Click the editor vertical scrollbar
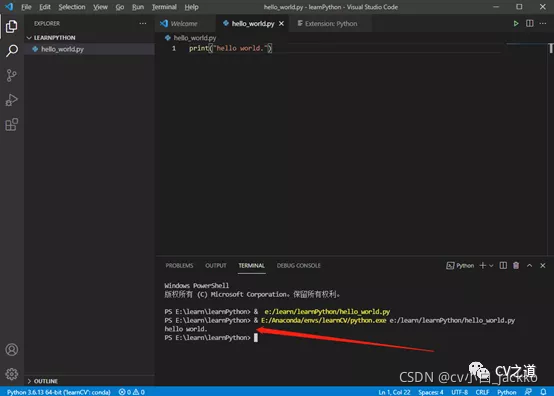Viewport: 554px width, 396px height. (551, 148)
